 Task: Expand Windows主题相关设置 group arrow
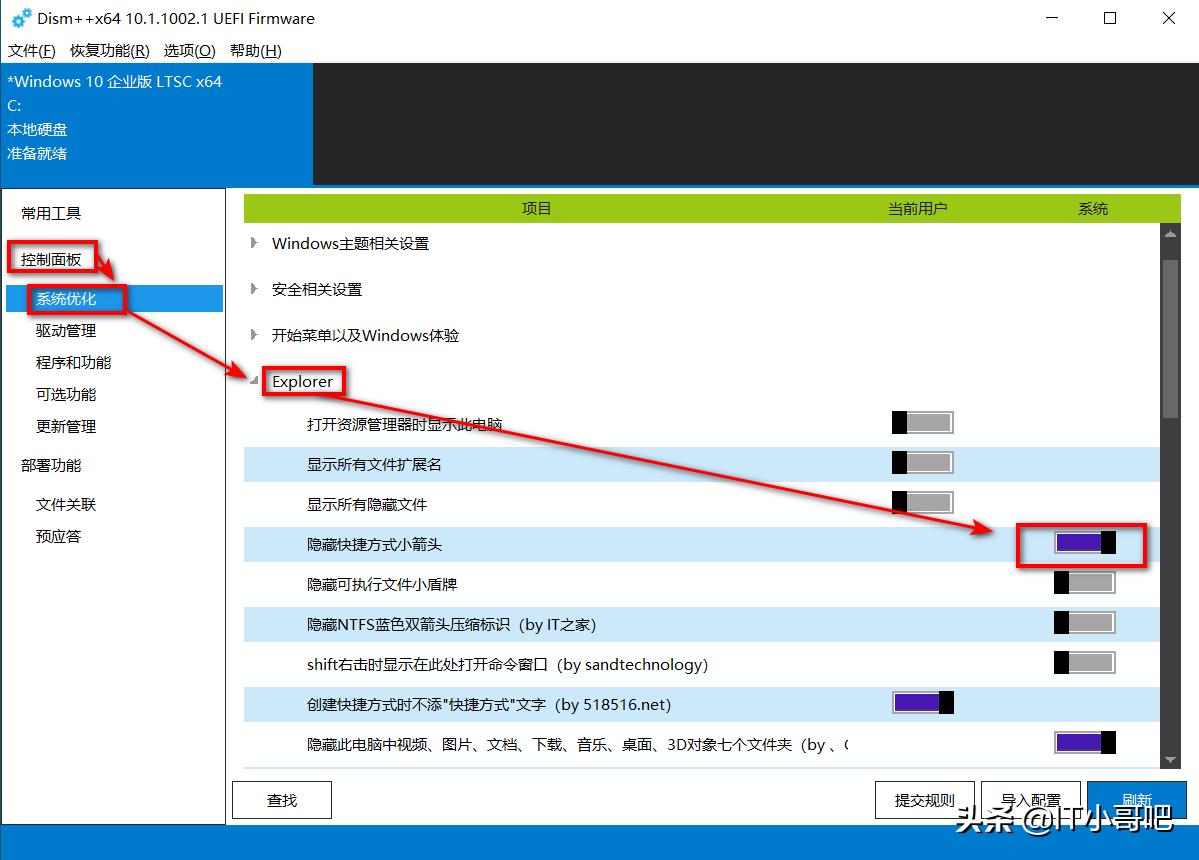click(x=254, y=243)
